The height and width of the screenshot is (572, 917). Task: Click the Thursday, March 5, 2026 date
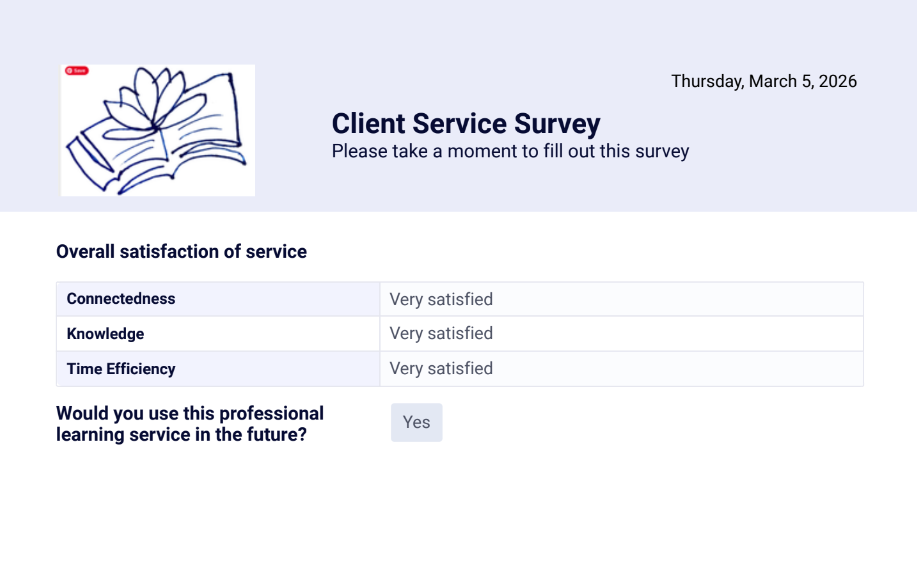[764, 81]
